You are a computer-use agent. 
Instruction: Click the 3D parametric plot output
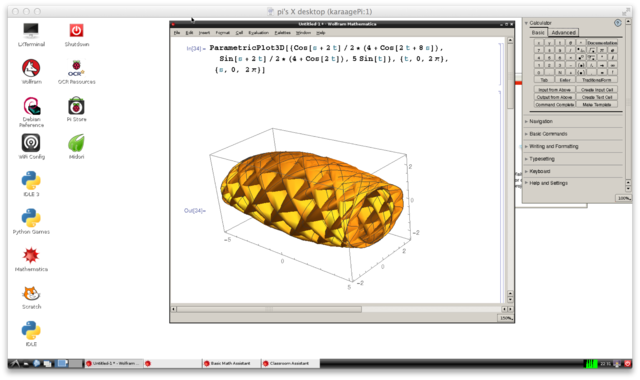click(x=314, y=208)
